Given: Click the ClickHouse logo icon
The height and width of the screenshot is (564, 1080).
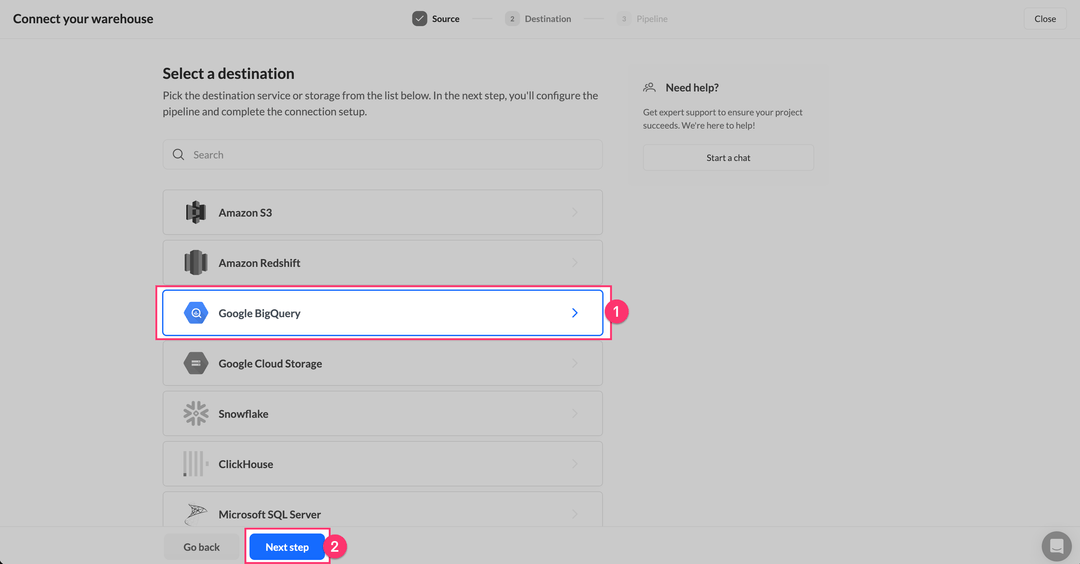Looking at the screenshot, I should click(x=195, y=464).
